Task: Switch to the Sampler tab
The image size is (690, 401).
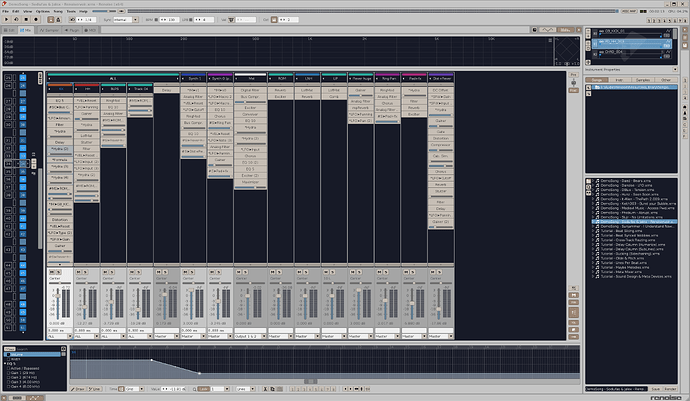Action: (49, 30)
